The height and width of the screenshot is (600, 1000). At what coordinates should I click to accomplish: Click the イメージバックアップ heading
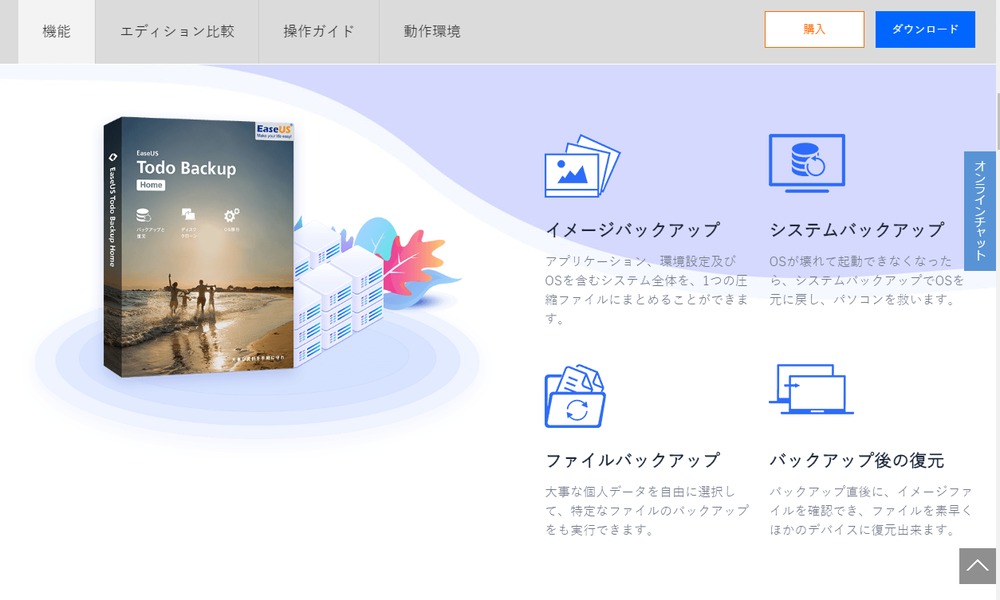(x=633, y=230)
